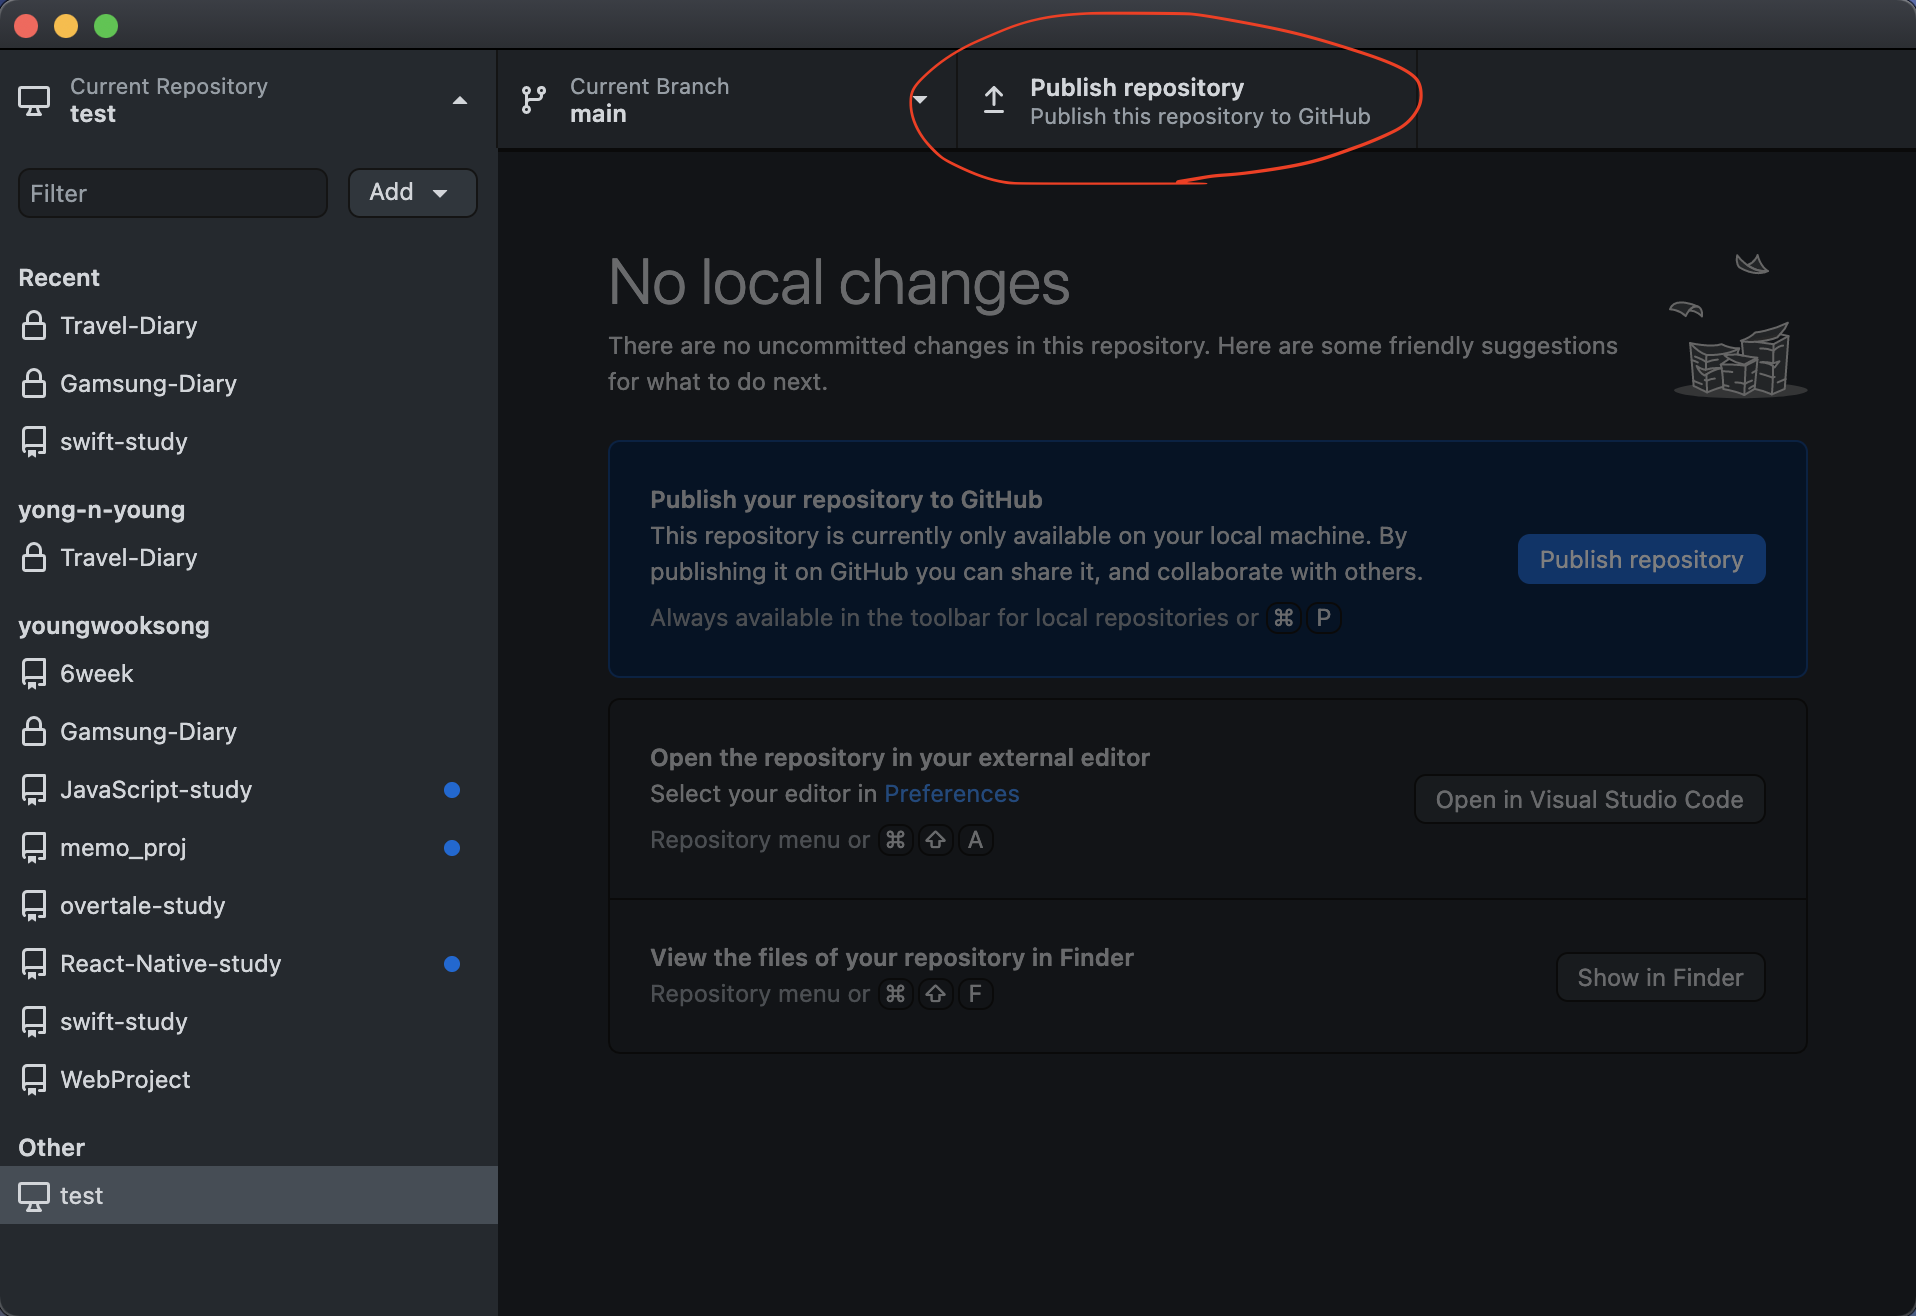
Task: Select overtale-study repository from the sidebar
Action: pos(249,906)
